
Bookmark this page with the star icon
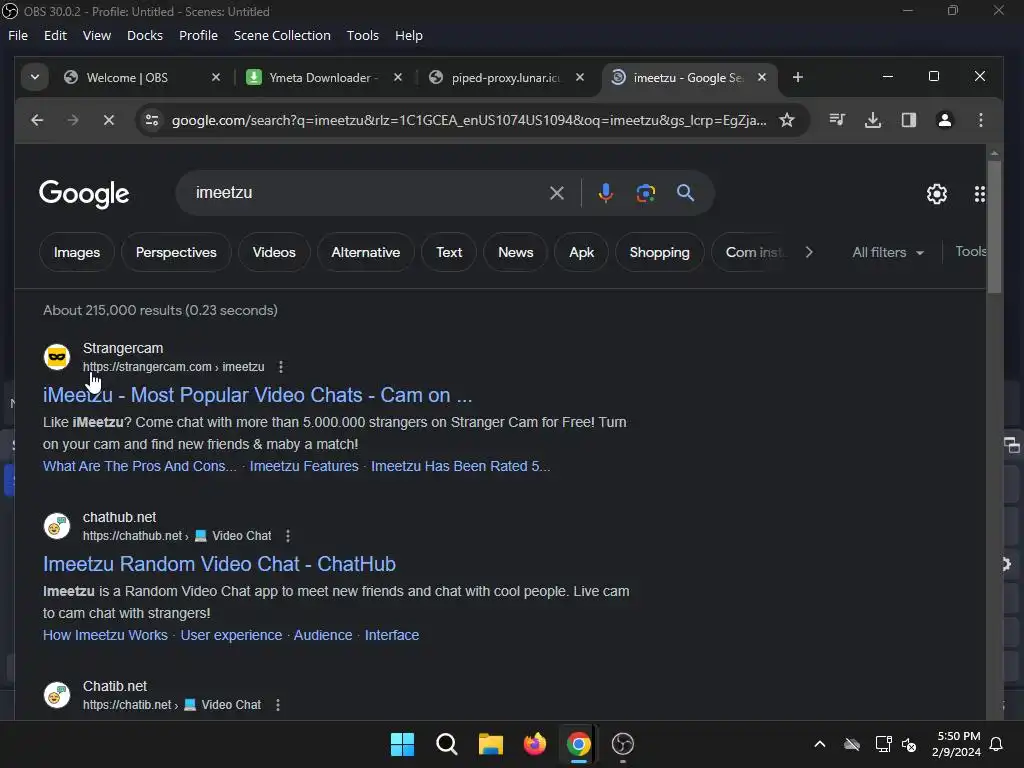[x=787, y=120]
